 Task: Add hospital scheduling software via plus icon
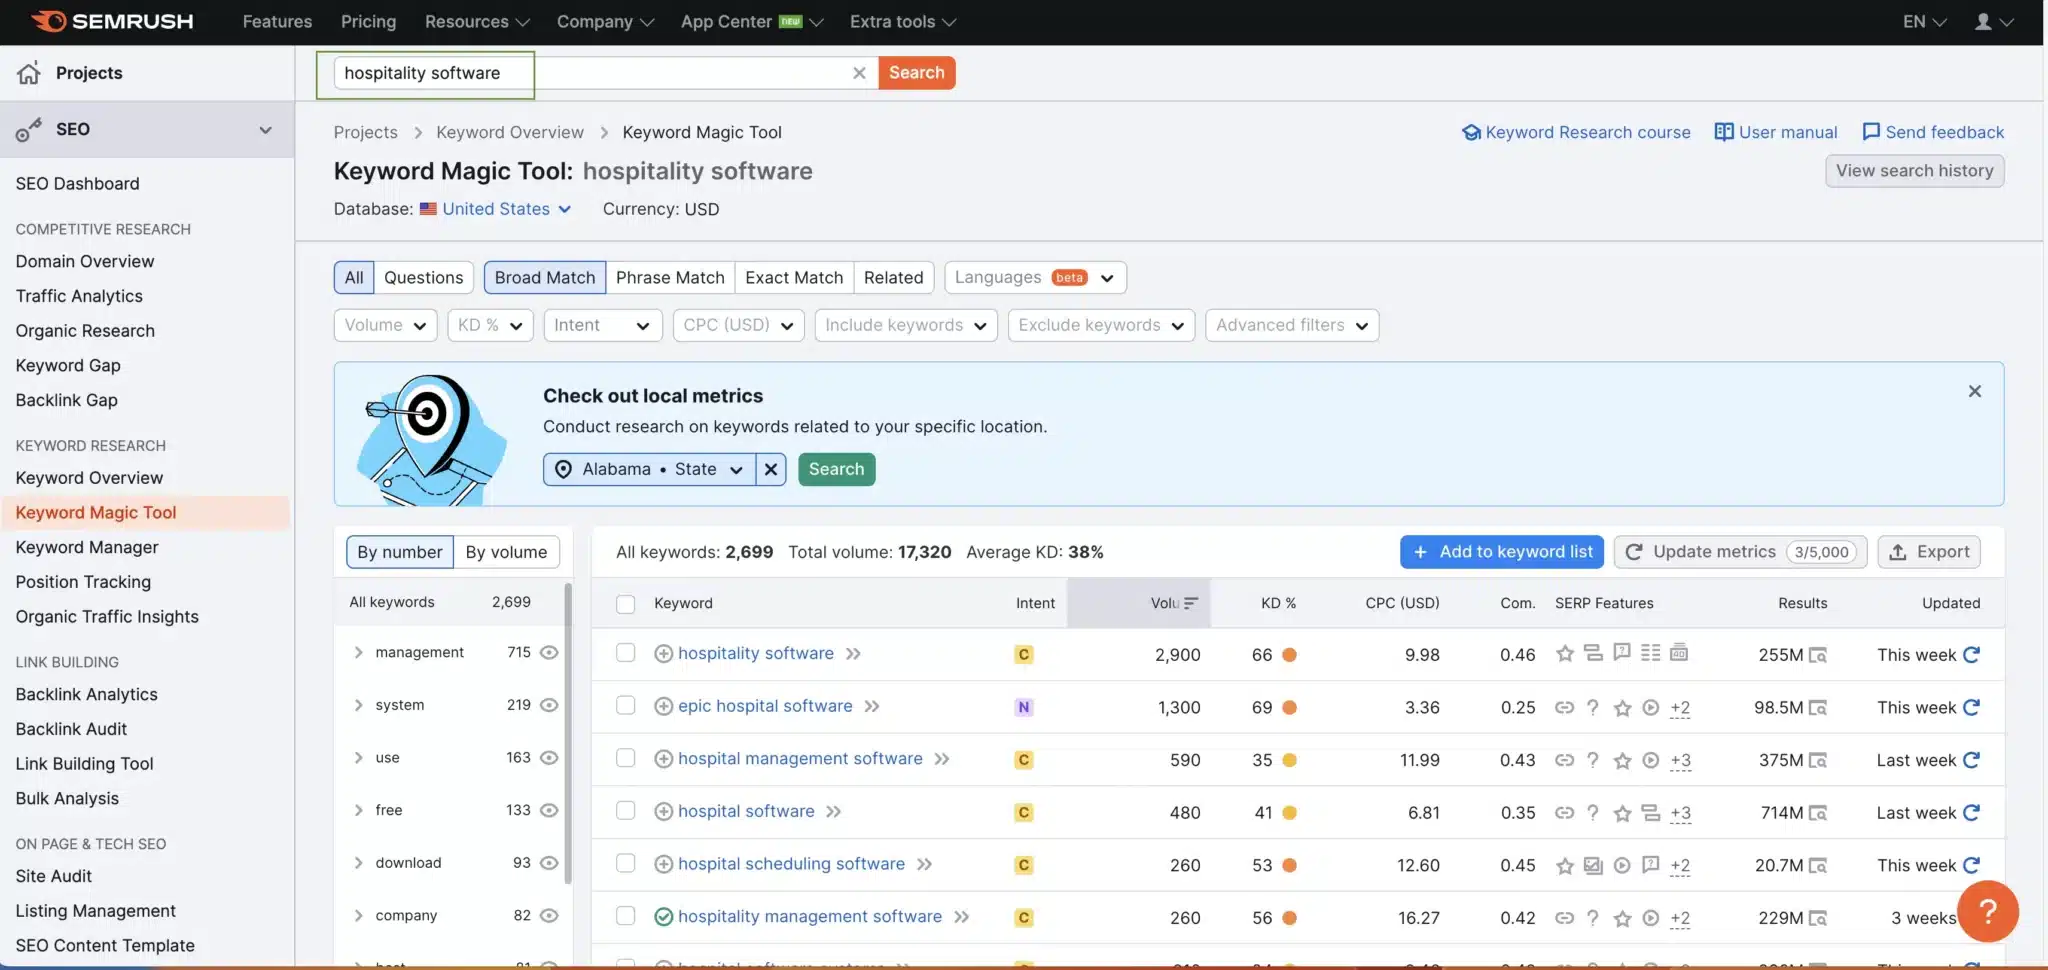(x=663, y=865)
